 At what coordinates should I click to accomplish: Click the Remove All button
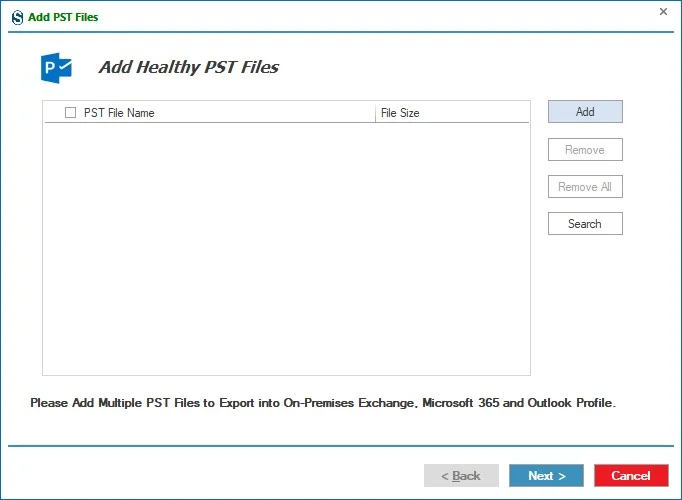[x=585, y=187]
